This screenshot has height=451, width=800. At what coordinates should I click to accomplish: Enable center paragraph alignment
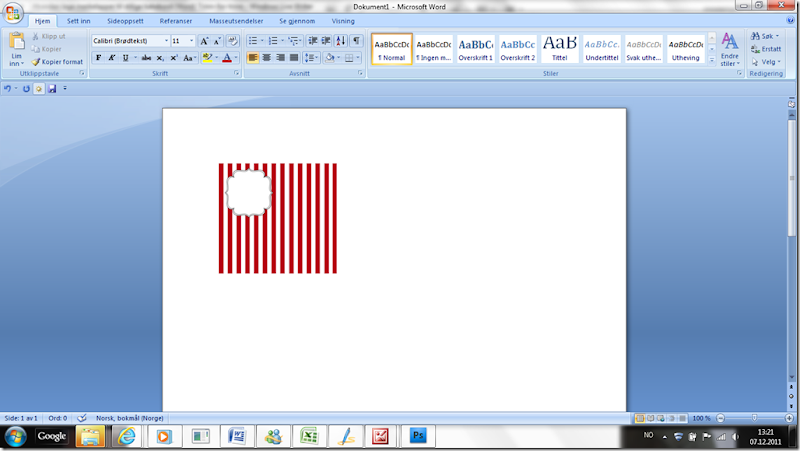click(266, 58)
